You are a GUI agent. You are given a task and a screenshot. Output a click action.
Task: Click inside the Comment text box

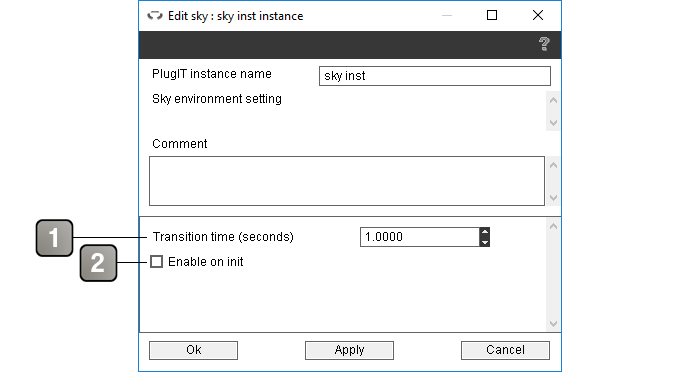[347, 181]
